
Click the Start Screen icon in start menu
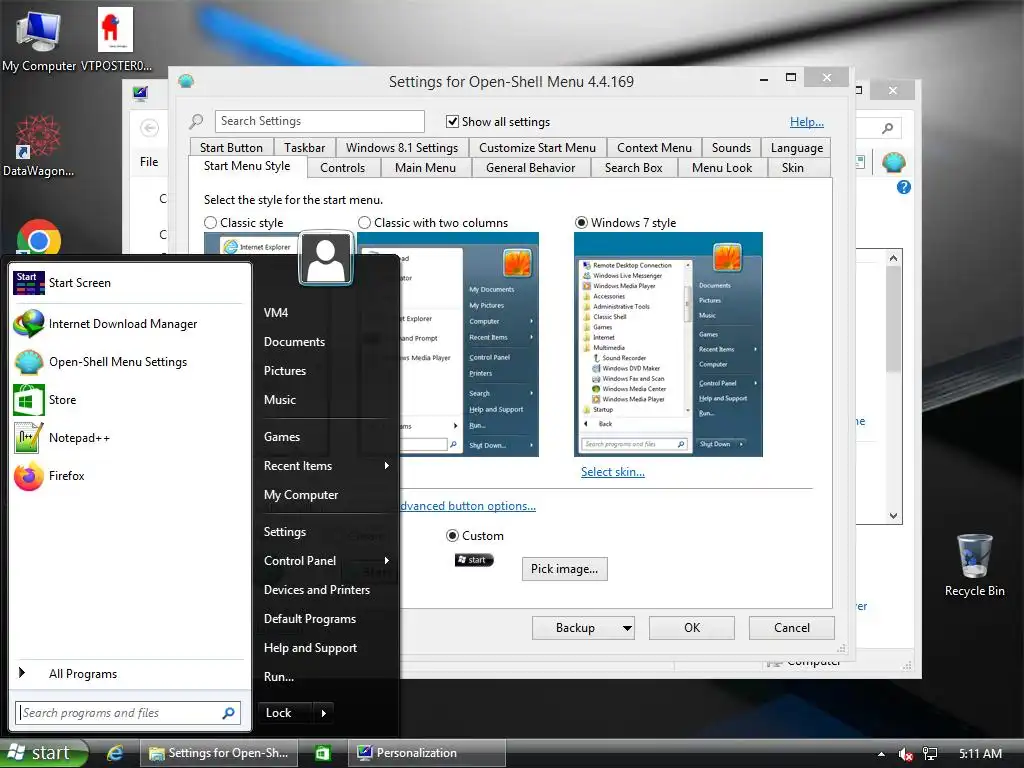[x=29, y=283]
